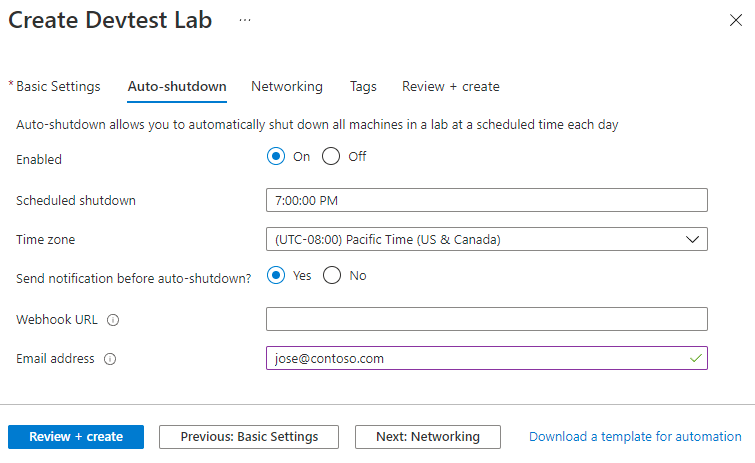Go to the Tags tab
The width and height of the screenshot is (755, 463).
click(x=363, y=87)
